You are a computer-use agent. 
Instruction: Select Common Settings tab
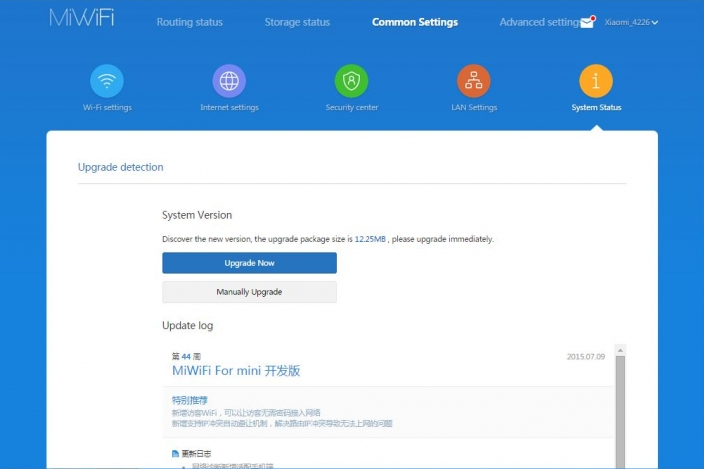[415, 22]
